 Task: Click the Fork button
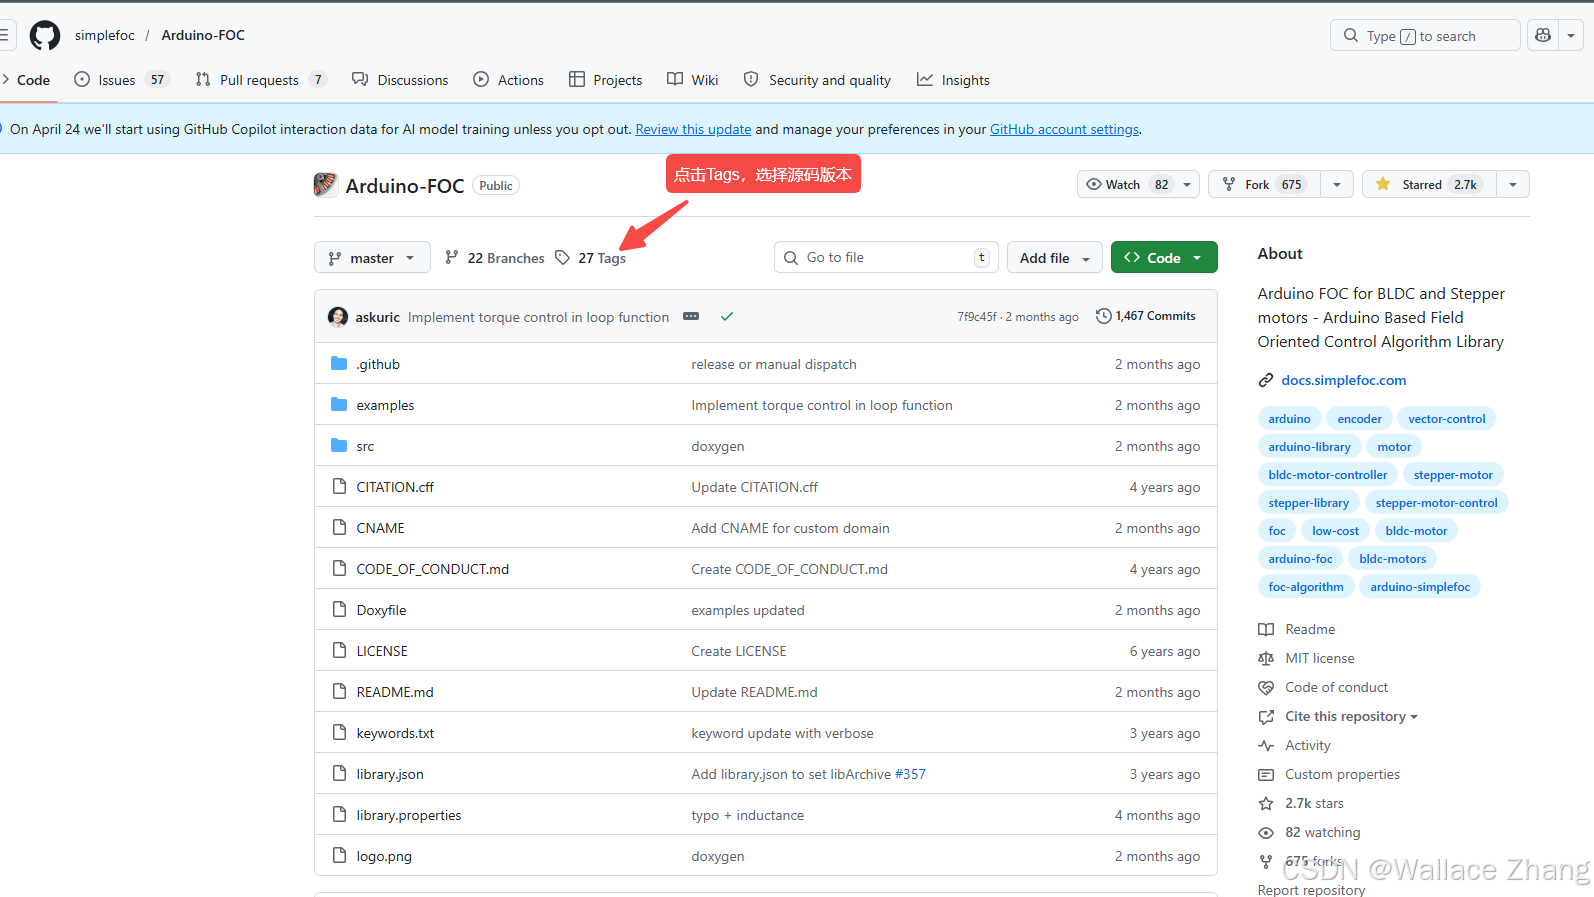coord(1264,184)
